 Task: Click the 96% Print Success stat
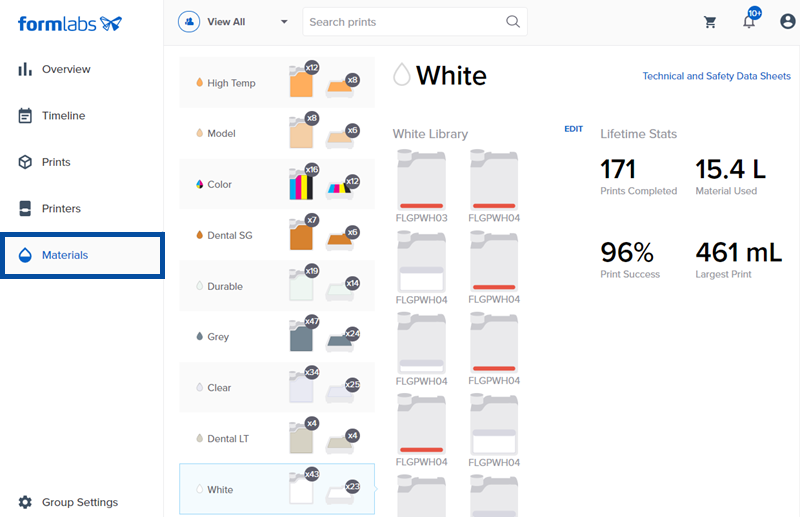(630, 260)
